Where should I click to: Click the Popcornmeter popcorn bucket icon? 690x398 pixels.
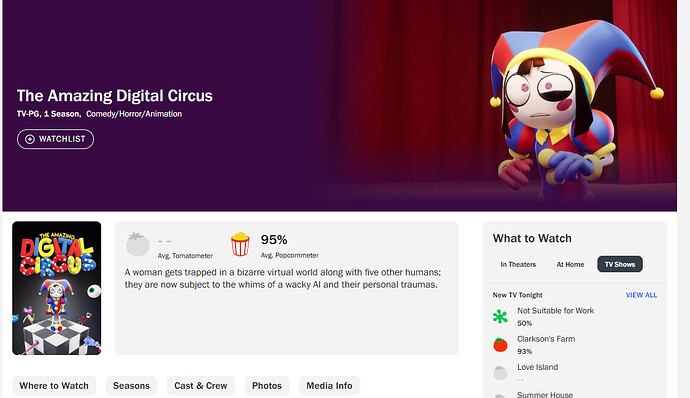tap(240, 244)
